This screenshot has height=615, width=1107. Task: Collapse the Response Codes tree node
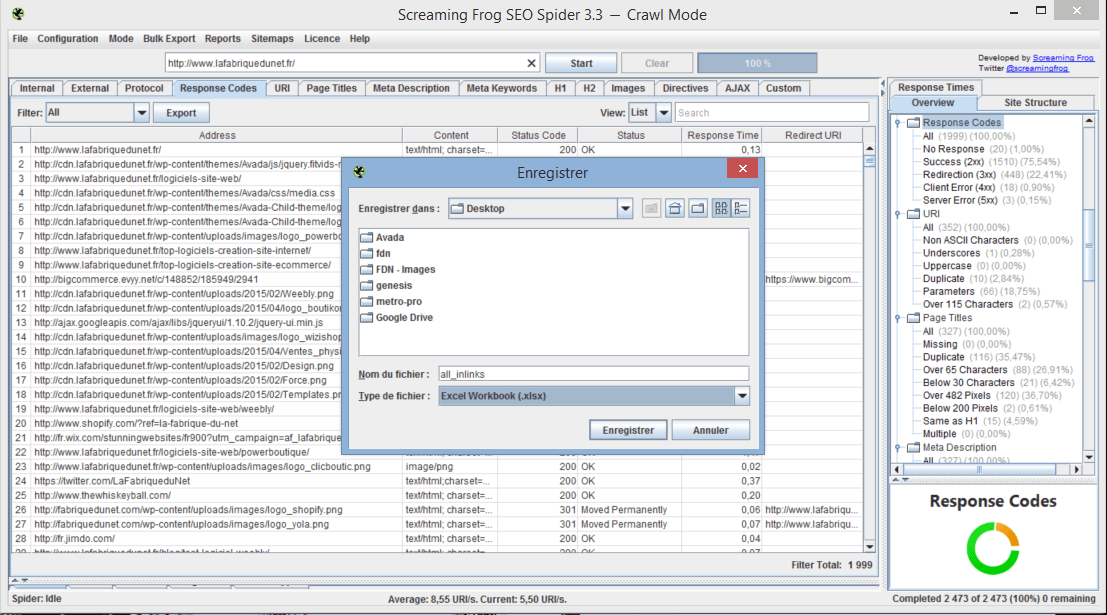(898, 123)
